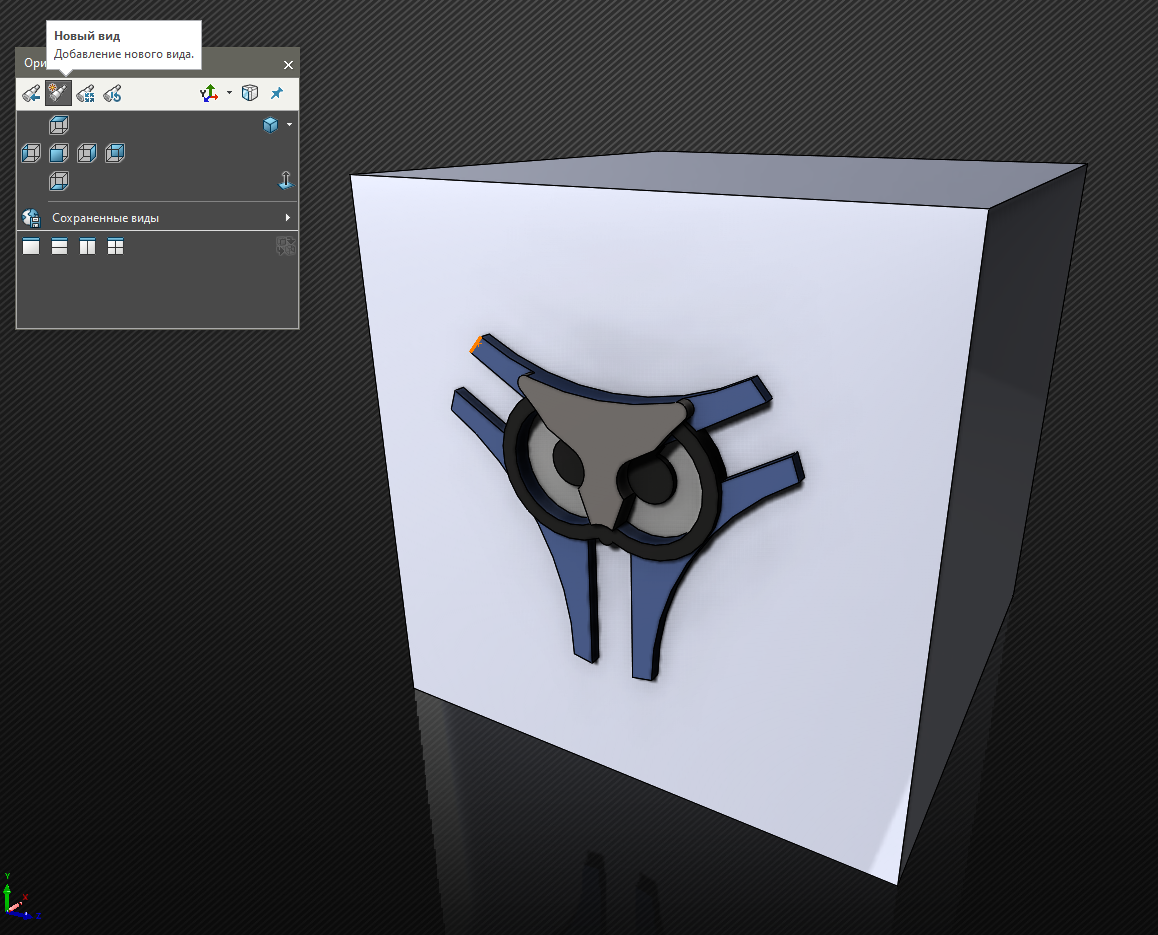1158x935 pixels.
Task: Select the Back standard view cube
Action: 115,153
